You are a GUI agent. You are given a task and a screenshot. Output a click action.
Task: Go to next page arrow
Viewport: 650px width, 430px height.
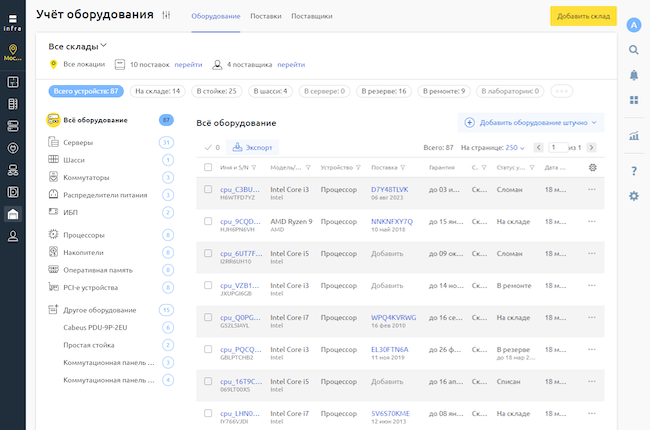[592, 147]
